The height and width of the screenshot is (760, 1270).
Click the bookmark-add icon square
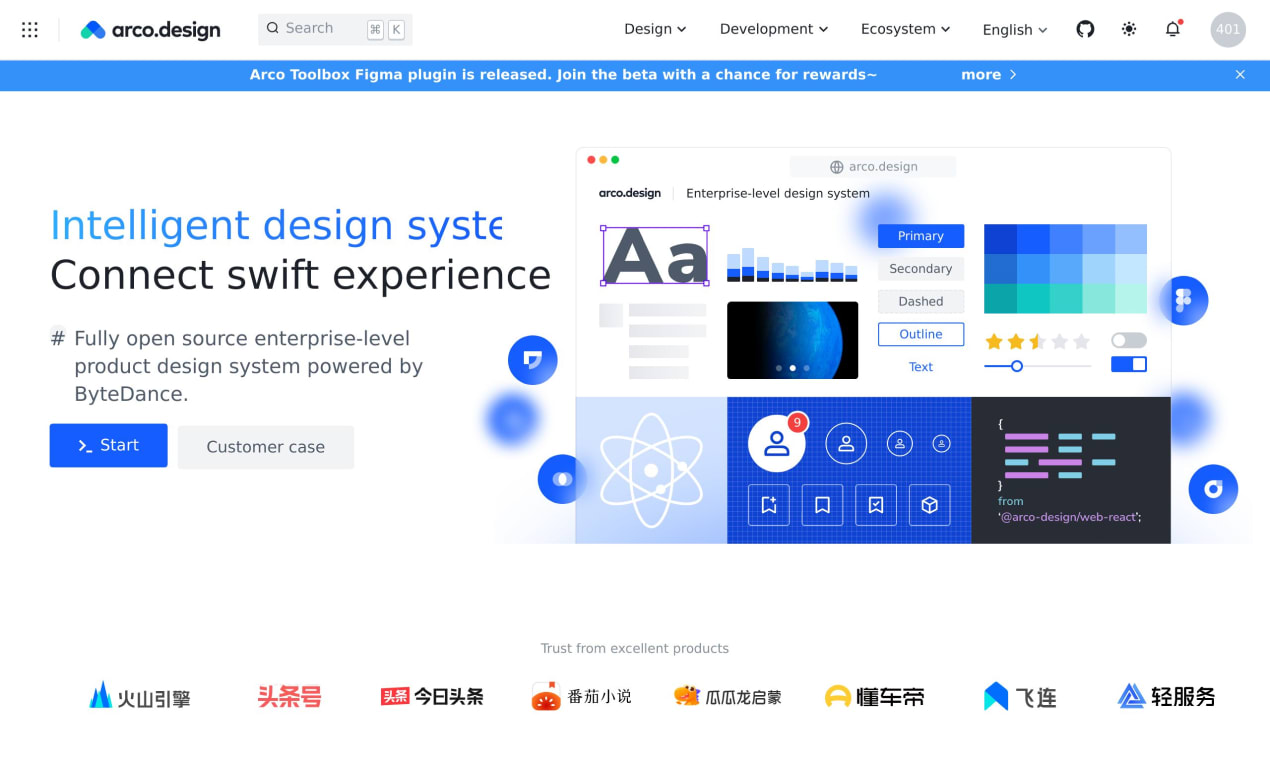[769, 505]
